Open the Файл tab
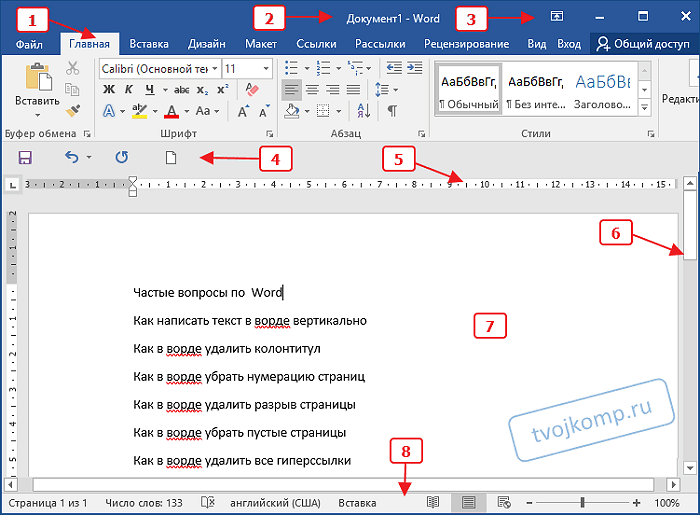Image resolution: width=700 pixels, height=515 pixels. [29, 44]
